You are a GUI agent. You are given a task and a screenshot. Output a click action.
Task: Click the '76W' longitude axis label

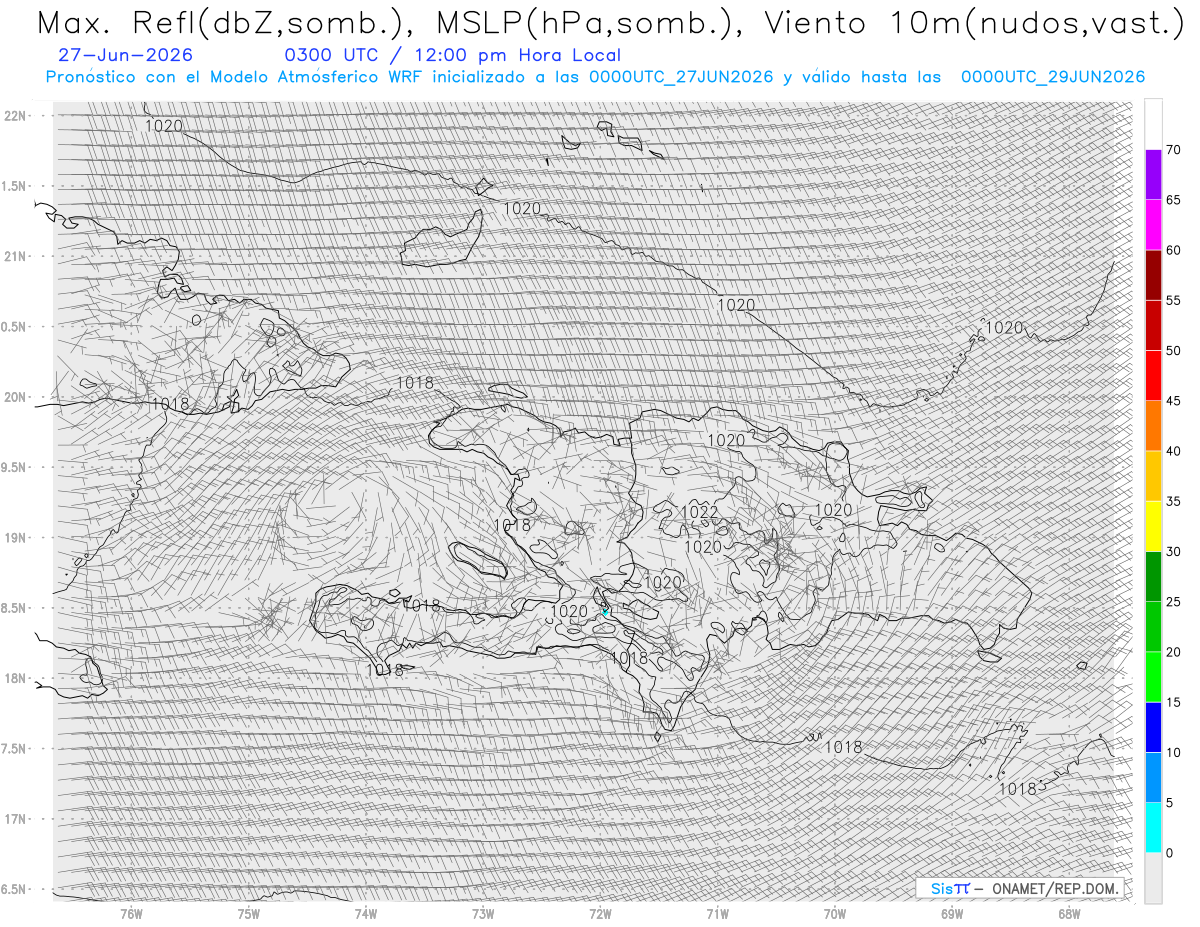point(132,914)
